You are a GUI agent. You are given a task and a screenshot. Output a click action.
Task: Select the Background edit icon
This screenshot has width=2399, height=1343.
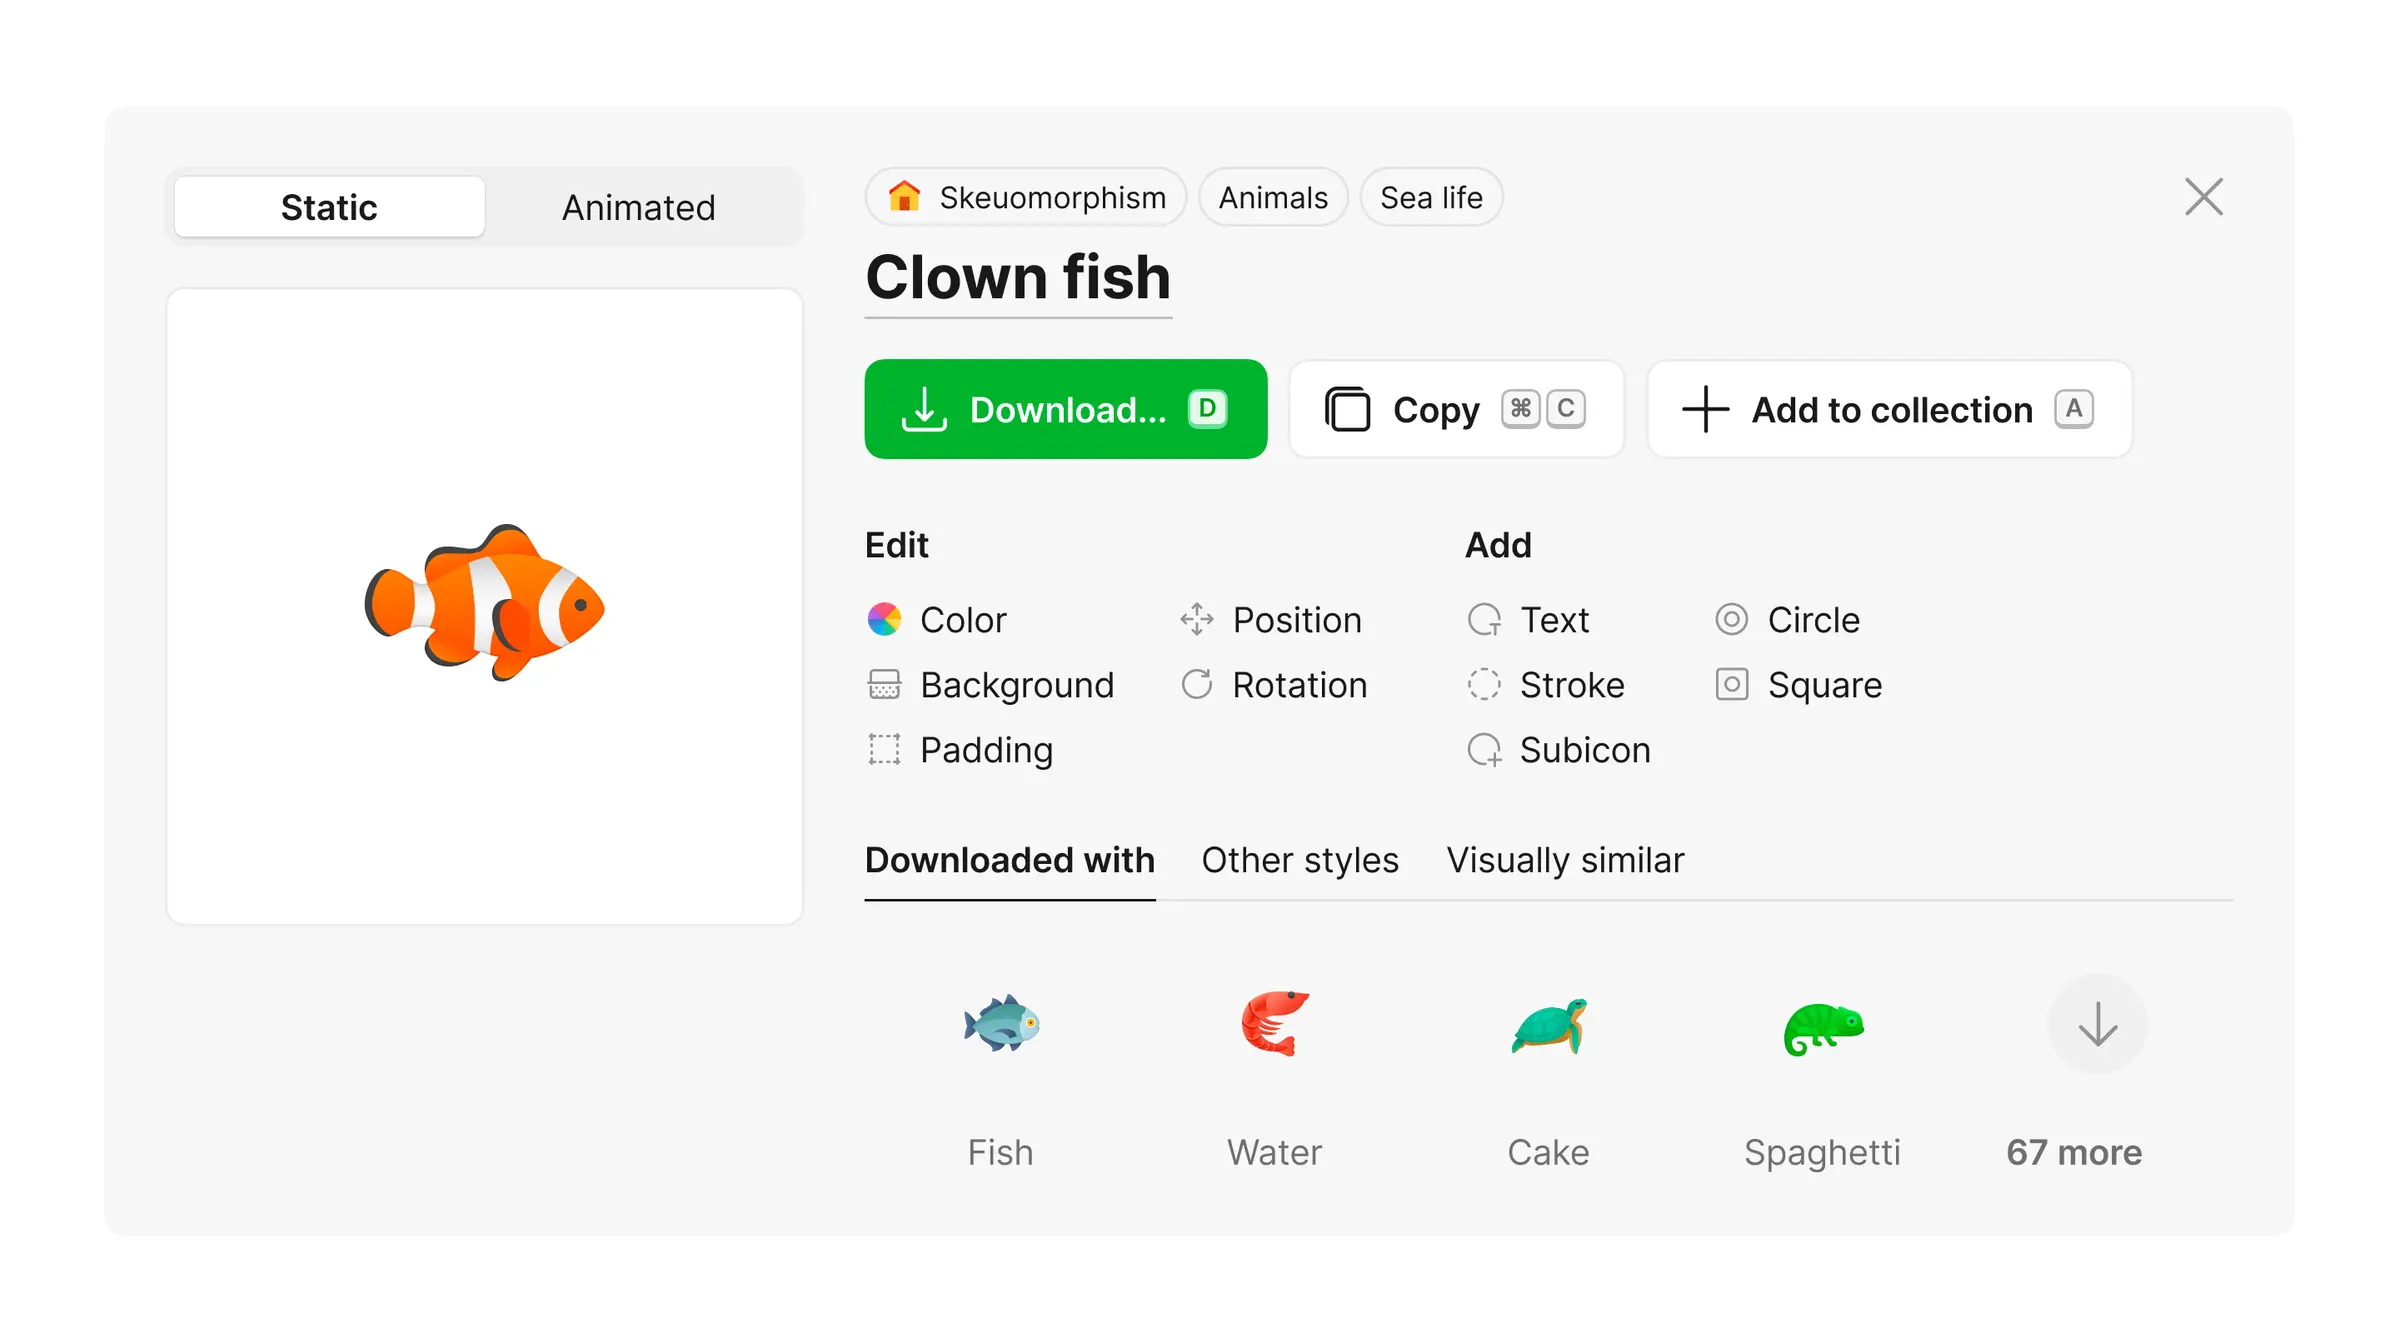(884, 685)
